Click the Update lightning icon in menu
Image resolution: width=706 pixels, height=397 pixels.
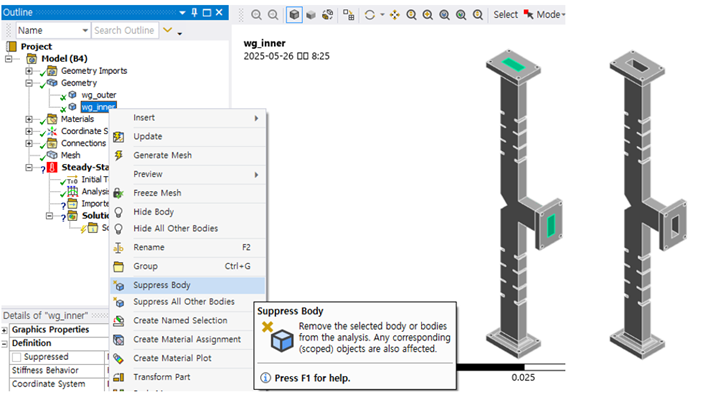click(118, 136)
